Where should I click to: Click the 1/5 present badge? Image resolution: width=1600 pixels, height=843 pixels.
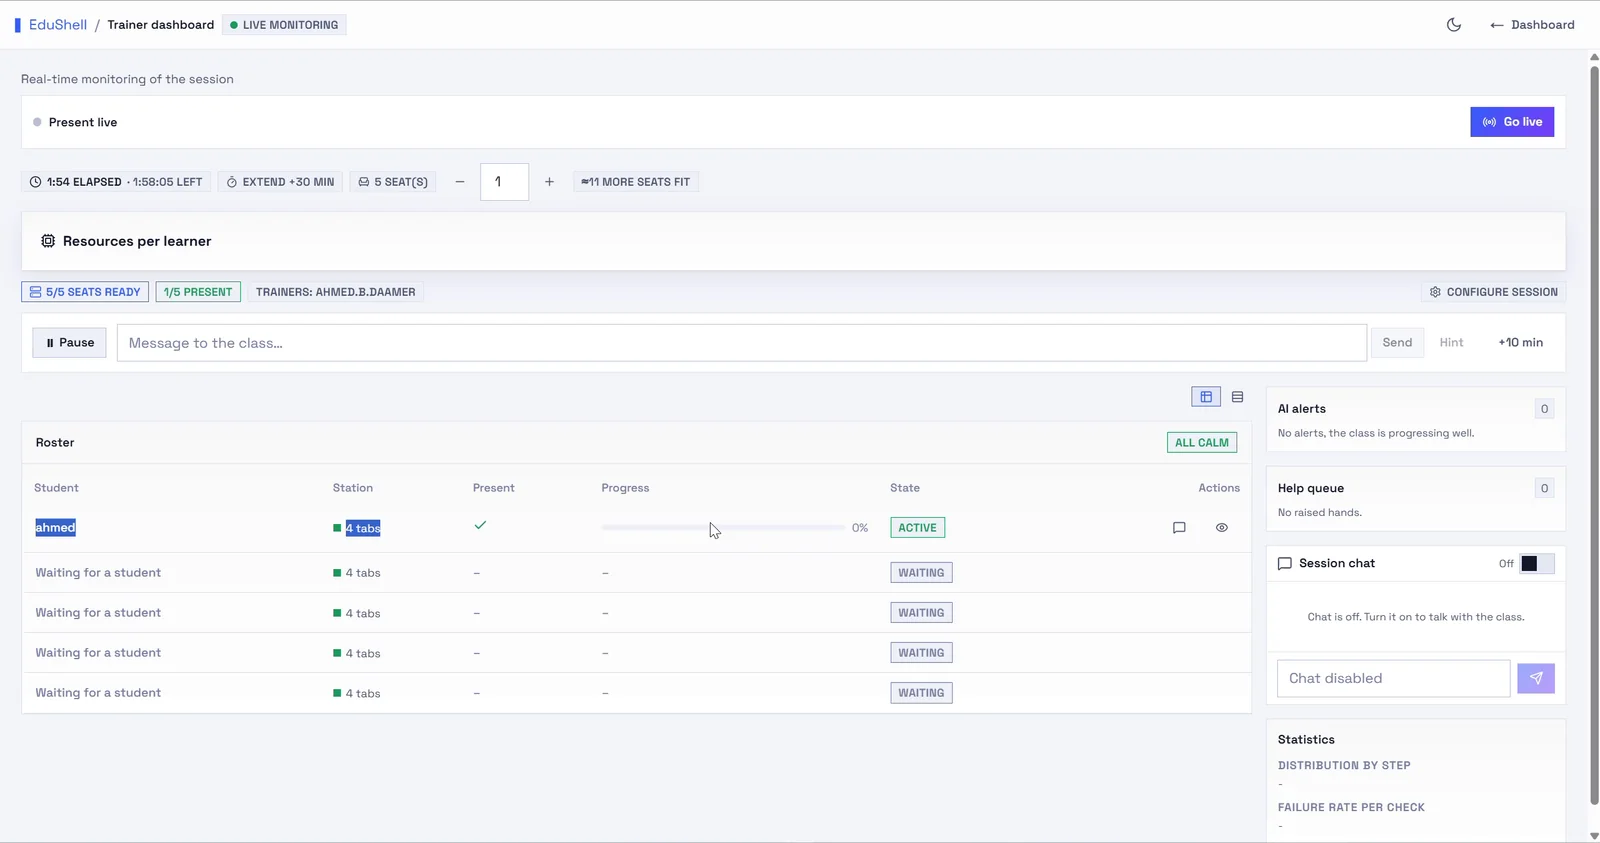(x=198, y=292)
